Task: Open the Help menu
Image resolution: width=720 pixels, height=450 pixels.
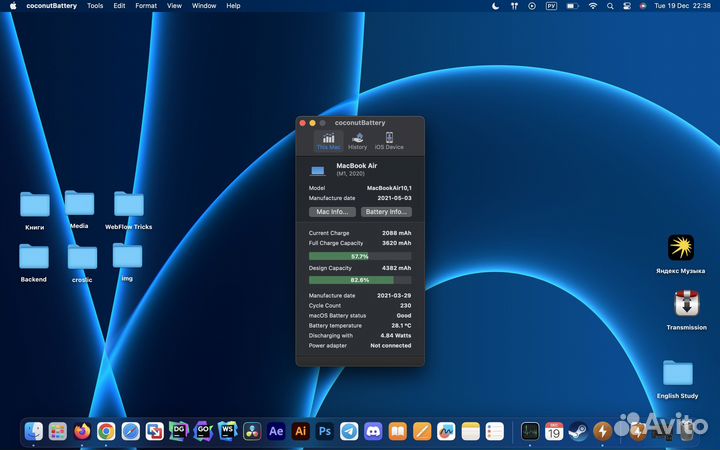Action: point(233,6)
